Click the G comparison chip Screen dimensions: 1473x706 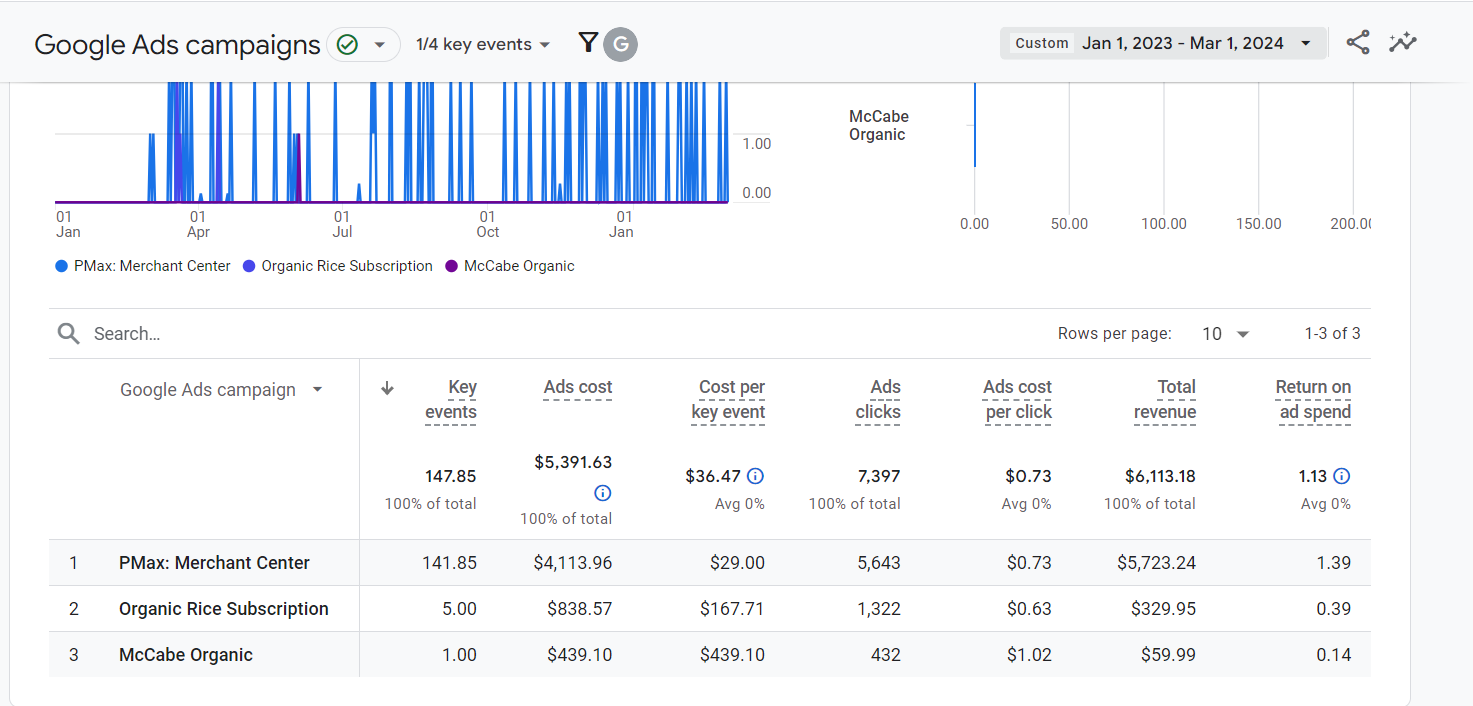pos(620,44)
